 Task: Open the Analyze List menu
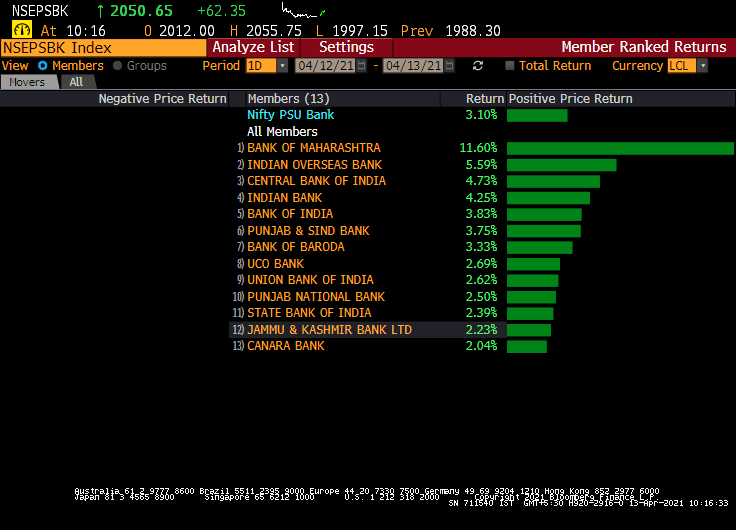click(253, 47)
